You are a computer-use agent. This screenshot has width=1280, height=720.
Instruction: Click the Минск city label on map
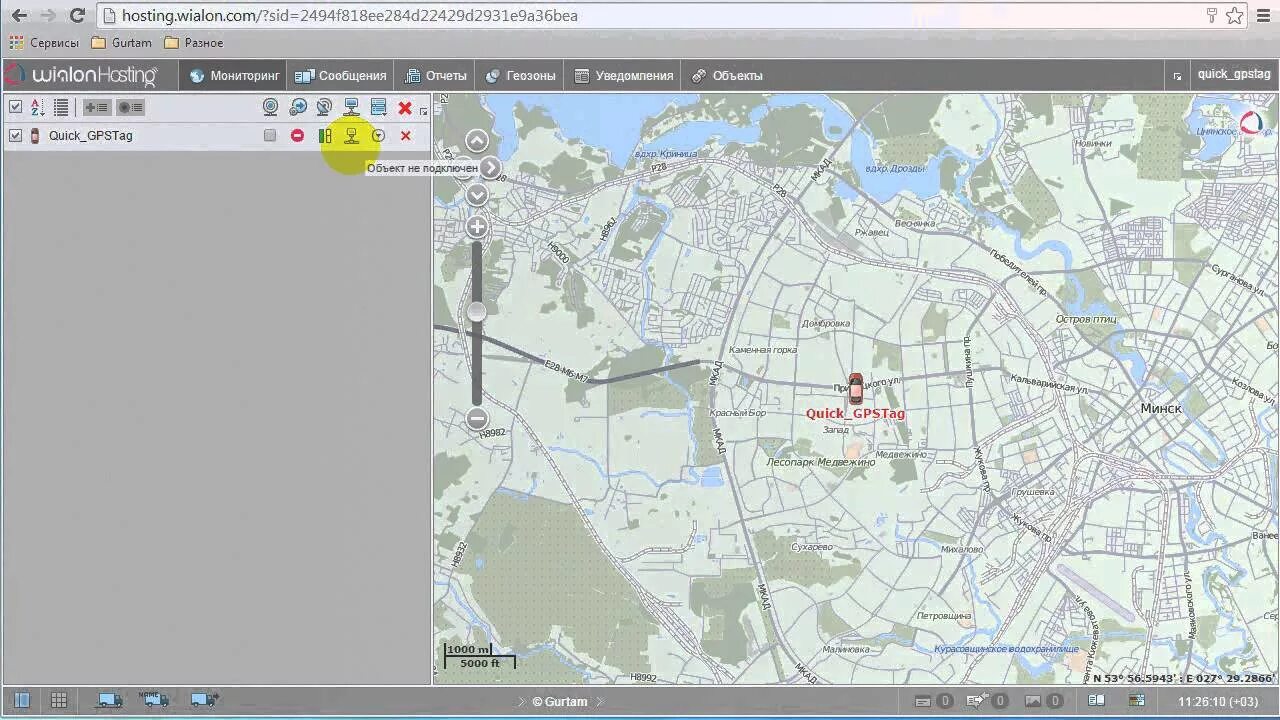coord(1161,408)
